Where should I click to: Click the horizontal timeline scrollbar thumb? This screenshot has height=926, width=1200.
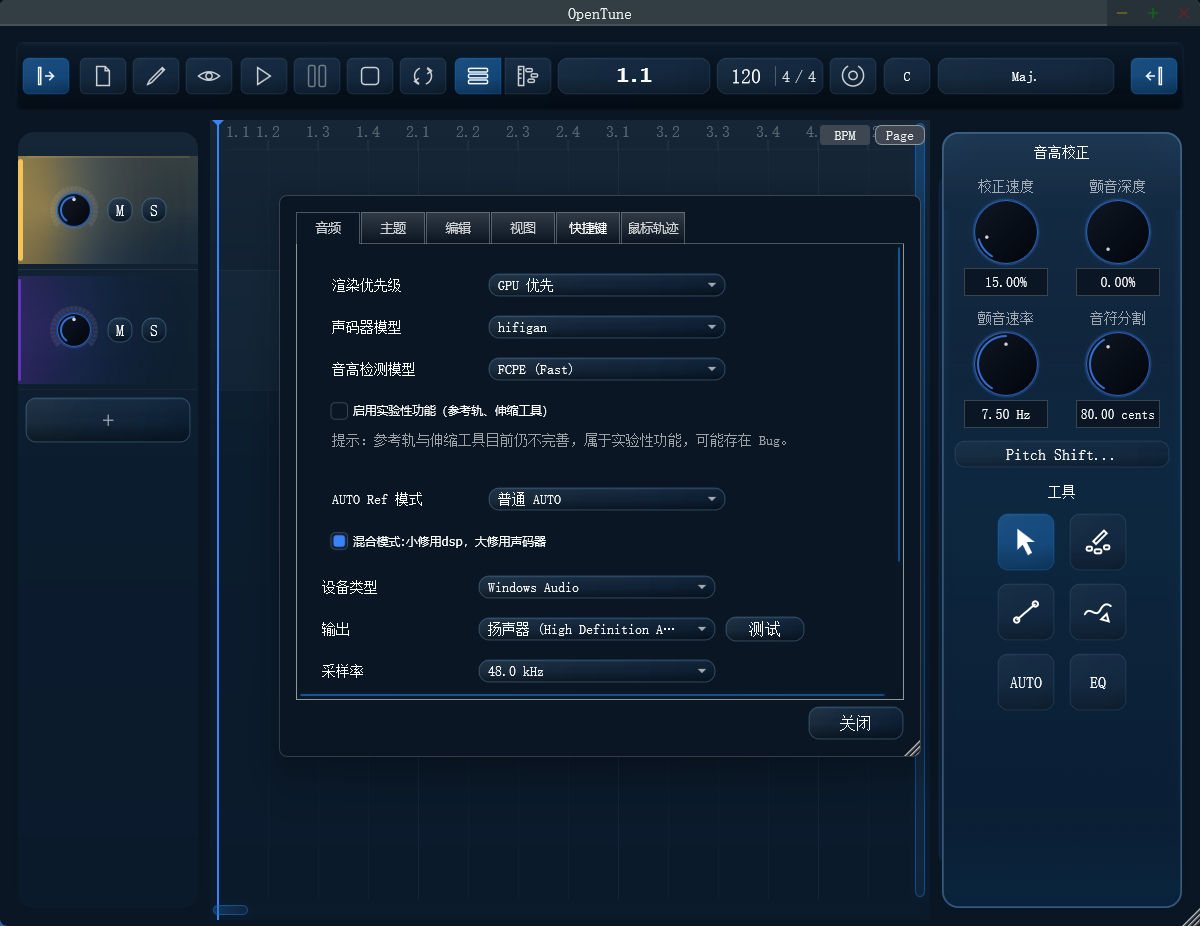point(231,910)
